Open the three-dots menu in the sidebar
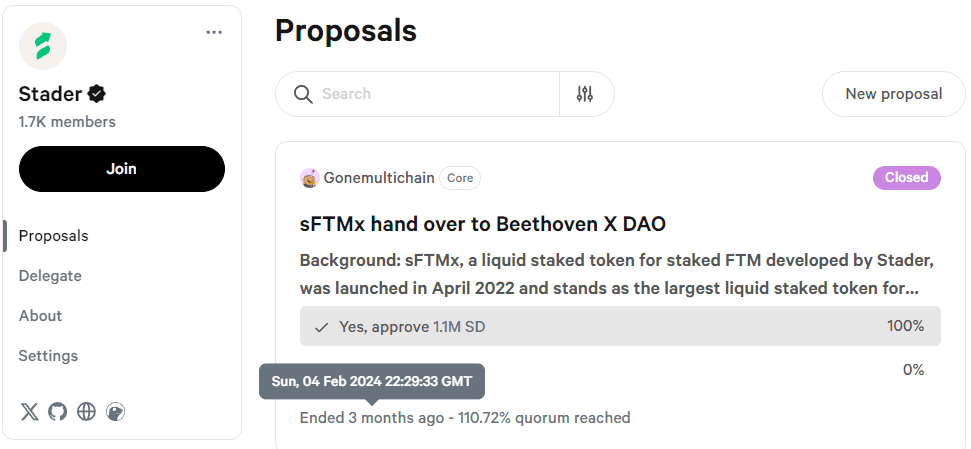Viewport: 971px width, 449px height. coord(214,32)
